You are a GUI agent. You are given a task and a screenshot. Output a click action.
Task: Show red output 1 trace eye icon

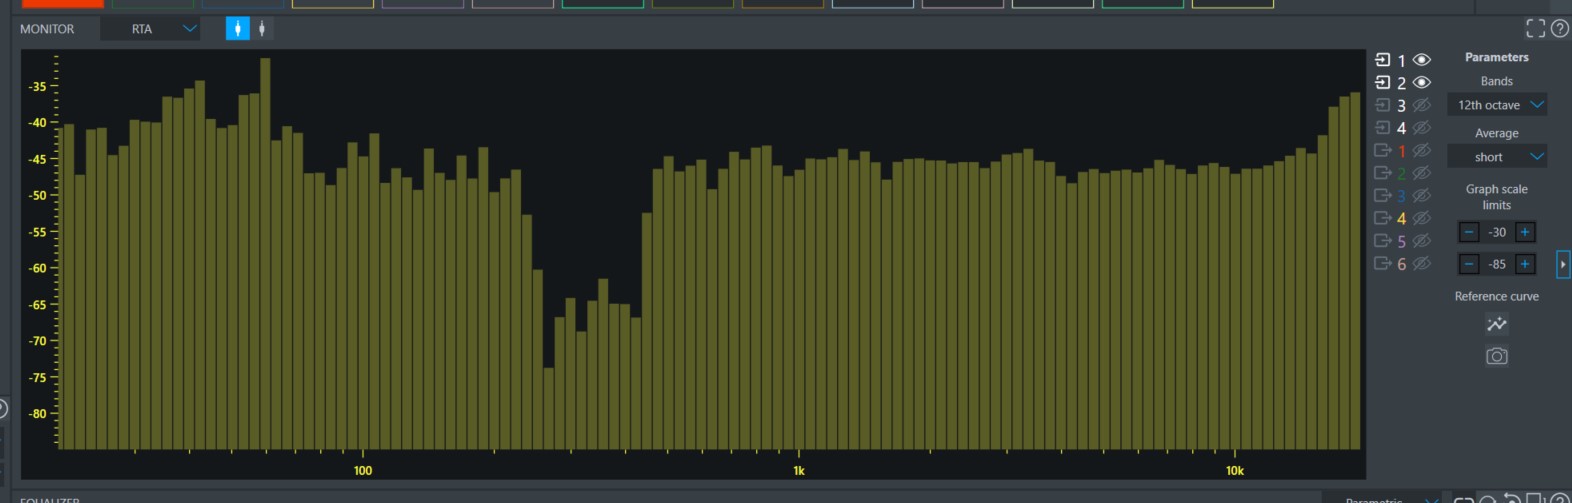[1421, 151]
